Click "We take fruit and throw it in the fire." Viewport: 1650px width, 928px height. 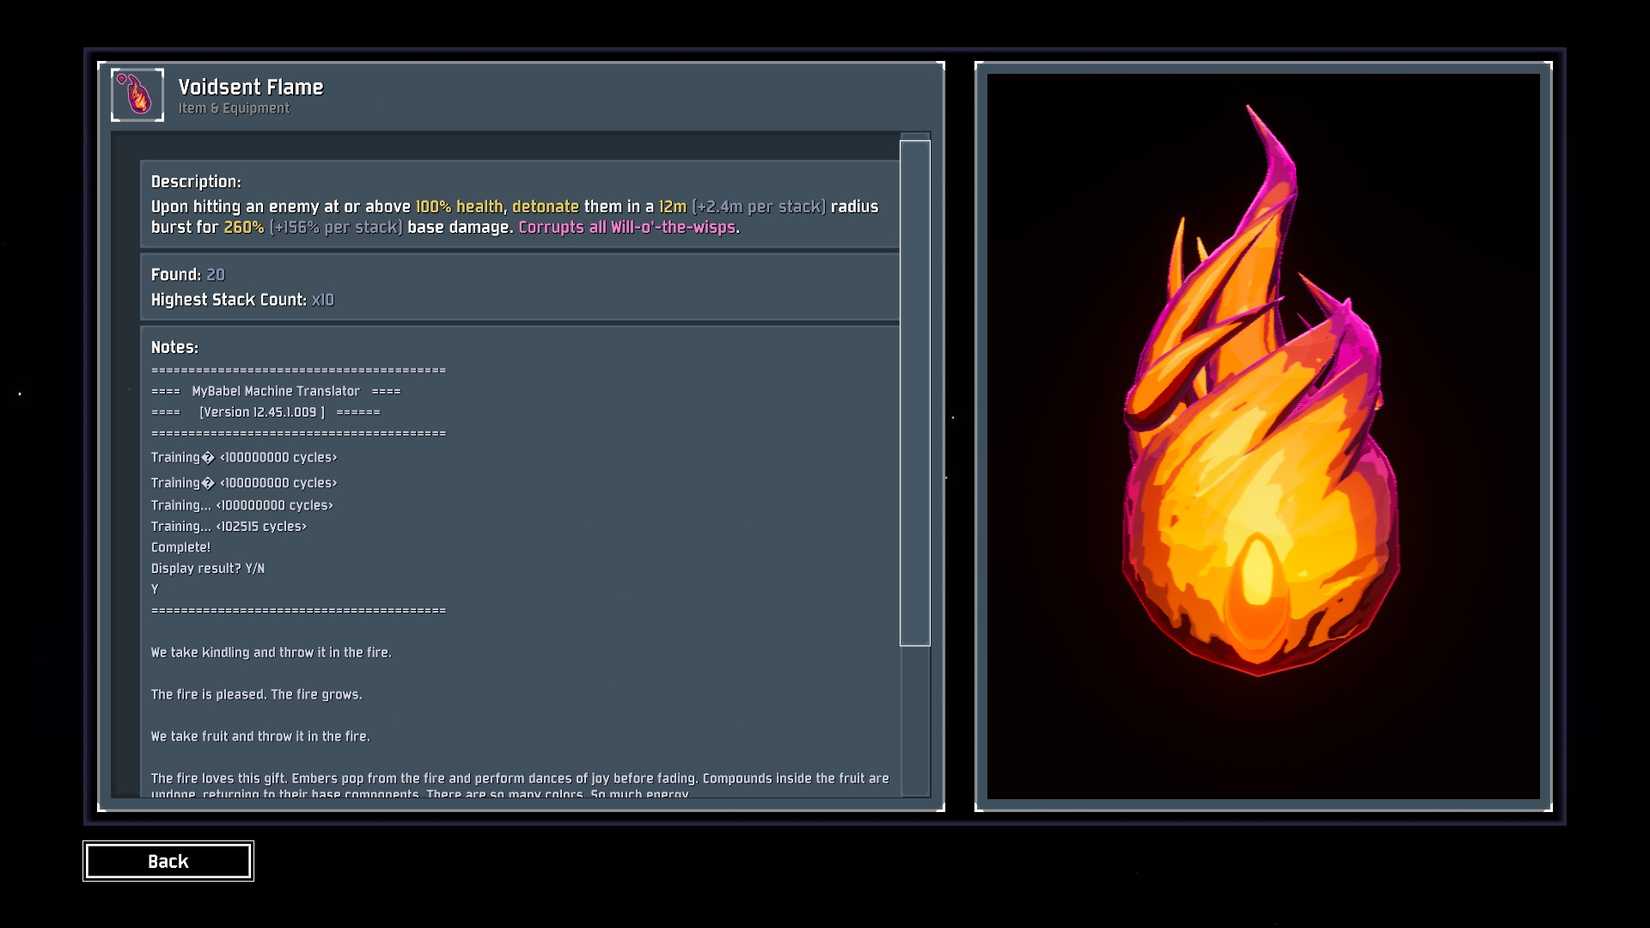click(x=260, y=736)
